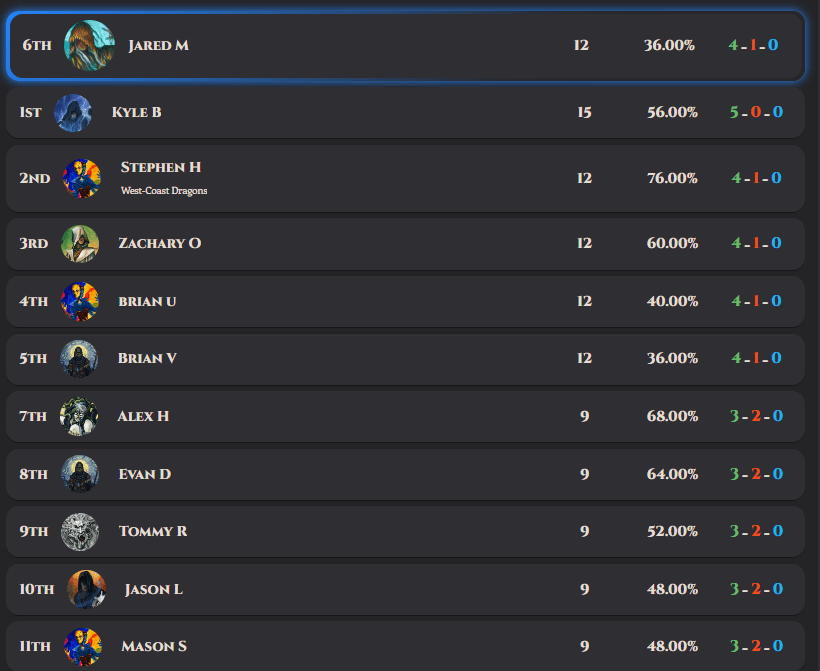The height and width of the screenshot is (671, 820).
Task: Click Alex H's avatar icon
Action: coord(79,416)
